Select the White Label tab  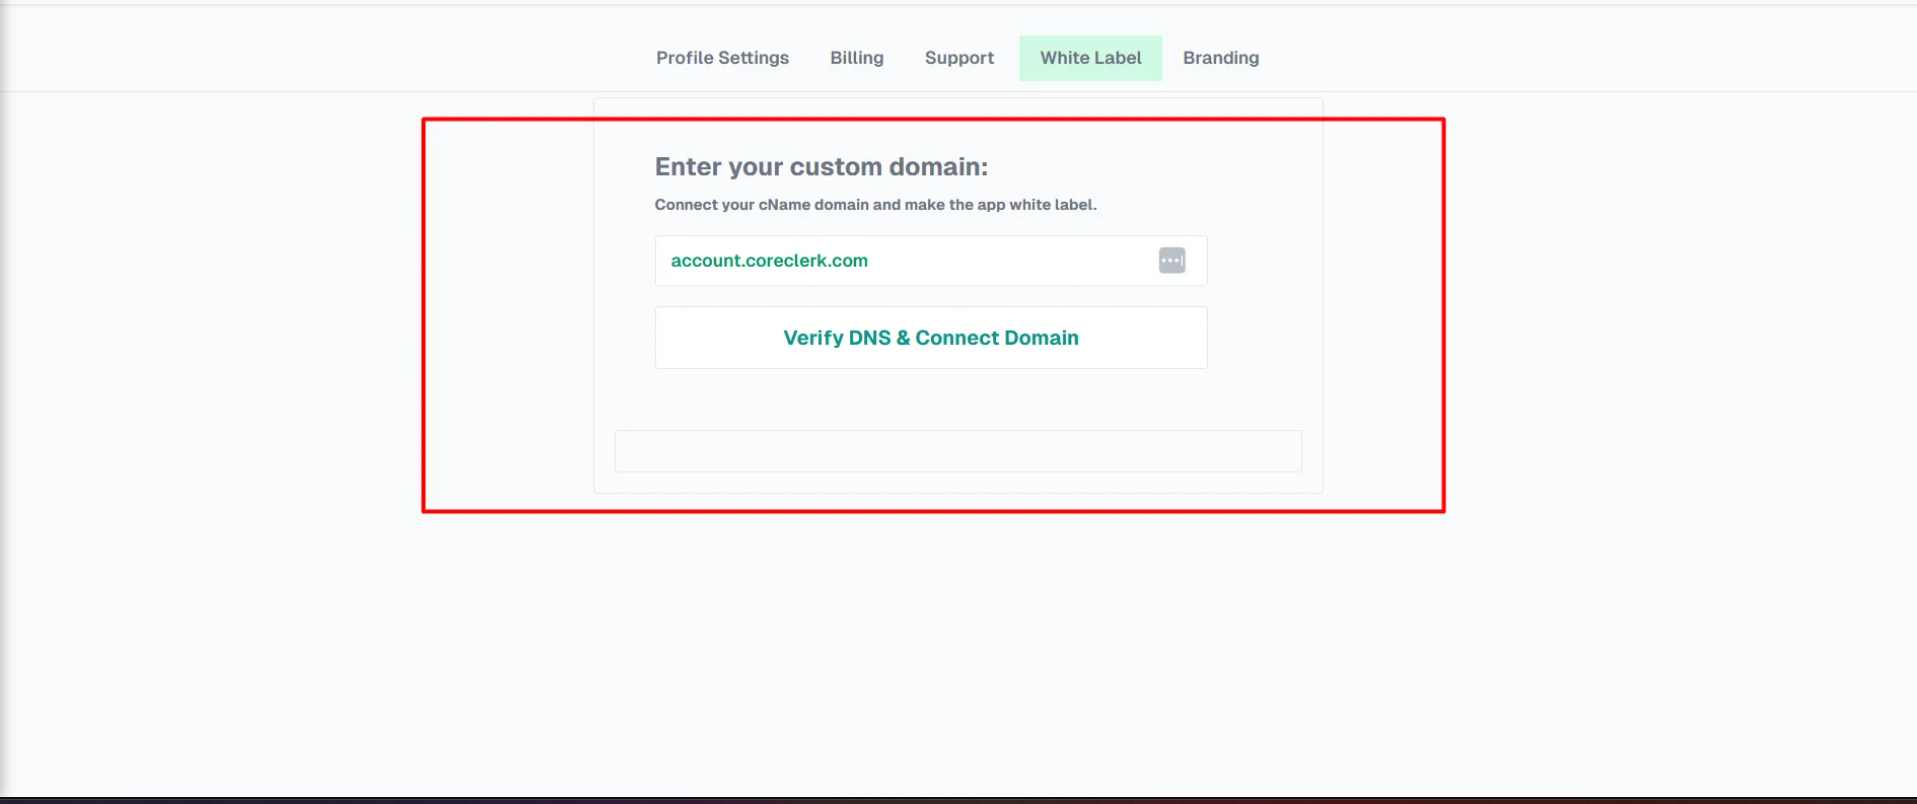[1090, 58]
